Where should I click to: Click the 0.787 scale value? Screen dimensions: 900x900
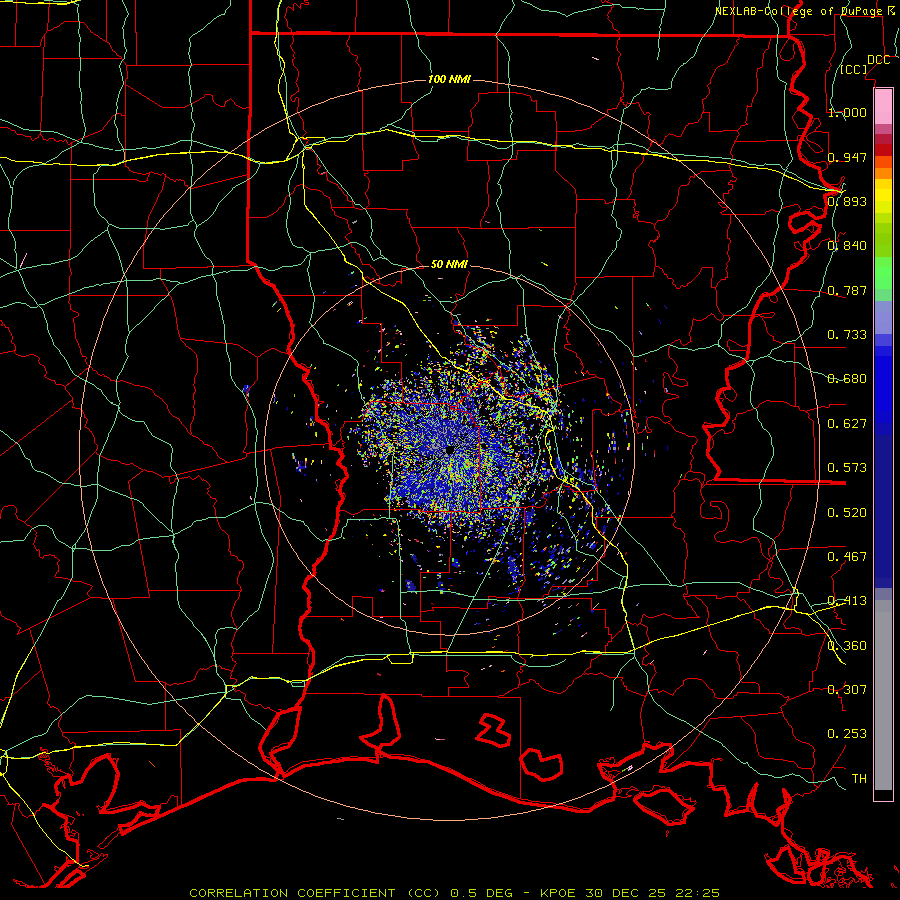(x=847, y=290)
